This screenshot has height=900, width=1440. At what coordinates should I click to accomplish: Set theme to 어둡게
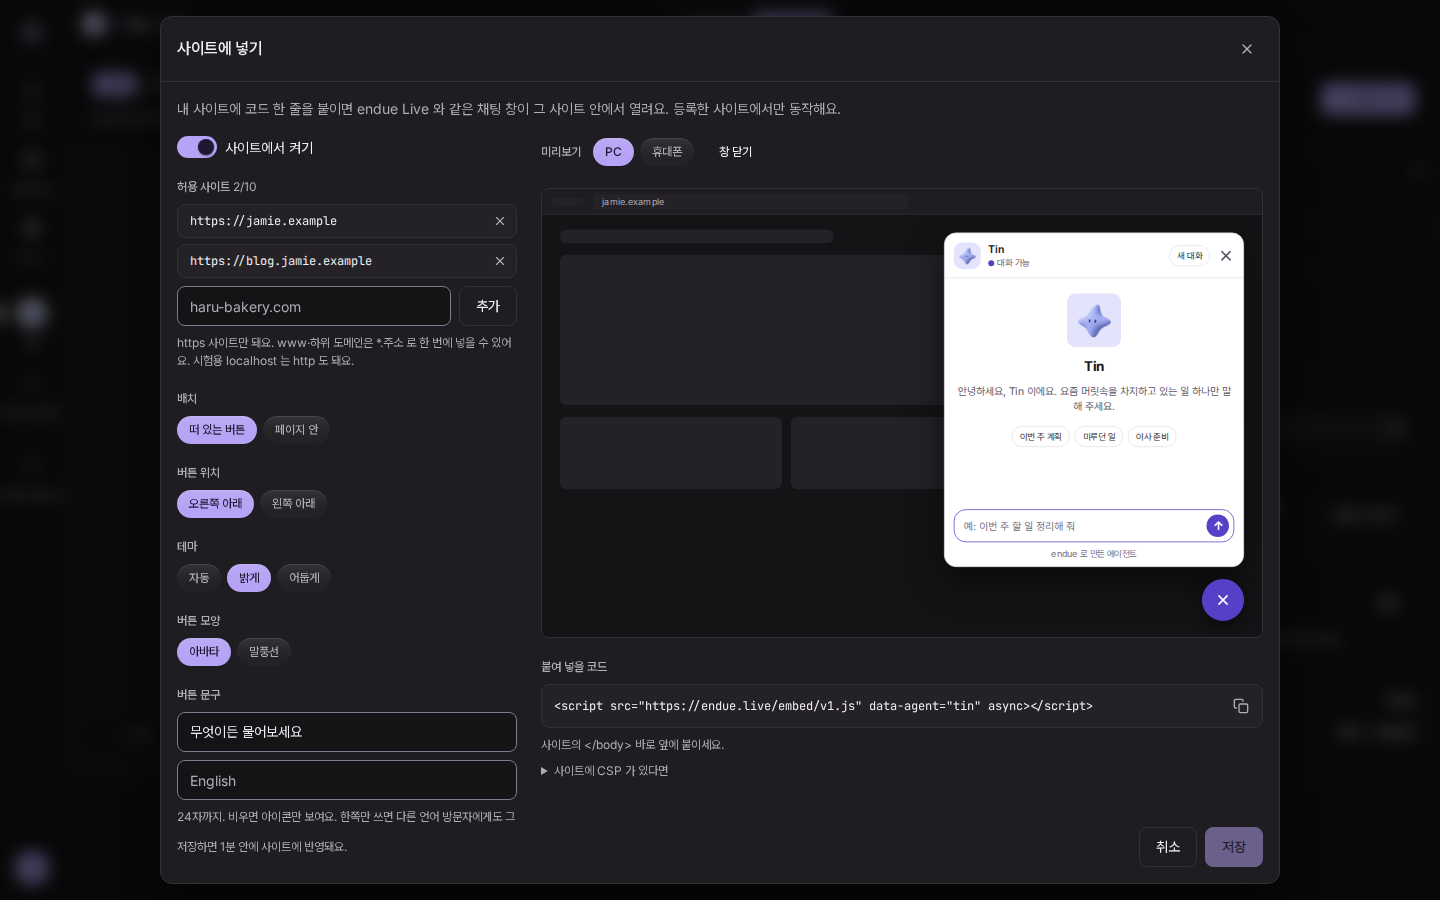(304, 578)
